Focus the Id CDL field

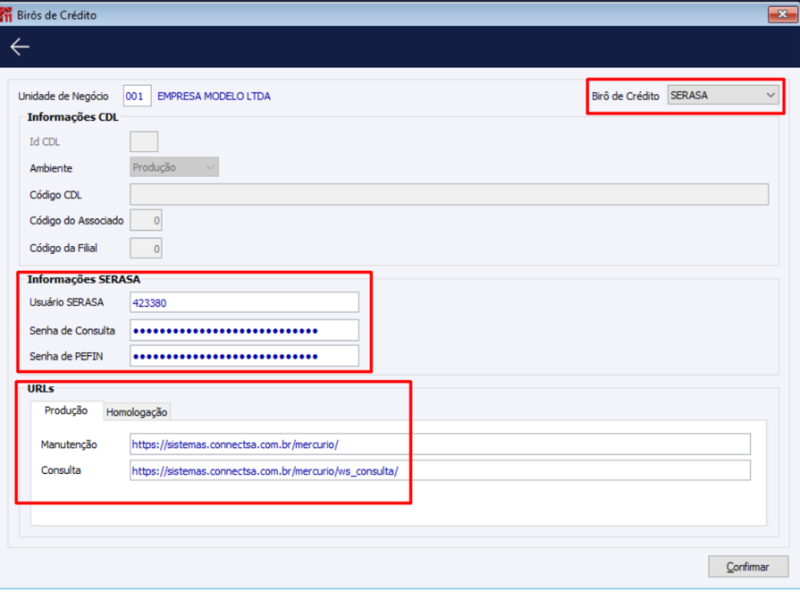coord(144,141)
